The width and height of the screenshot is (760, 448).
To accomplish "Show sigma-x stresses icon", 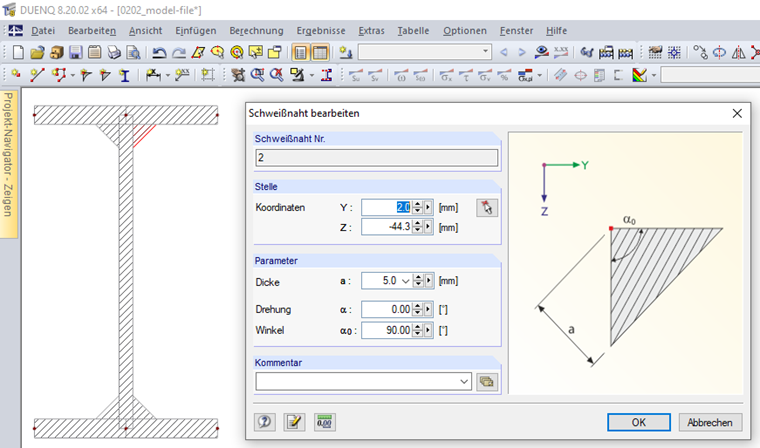I will pyautogui.click(x=446, y=75).
